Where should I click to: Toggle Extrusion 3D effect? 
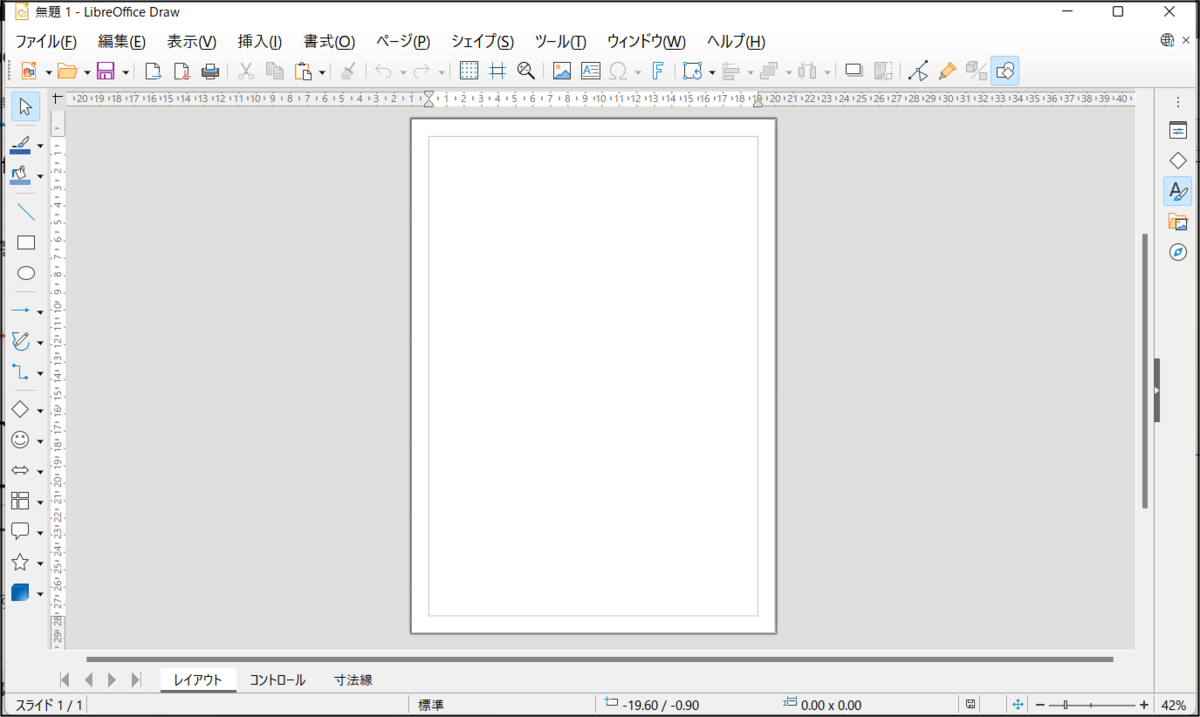click(x=976, y=71)
